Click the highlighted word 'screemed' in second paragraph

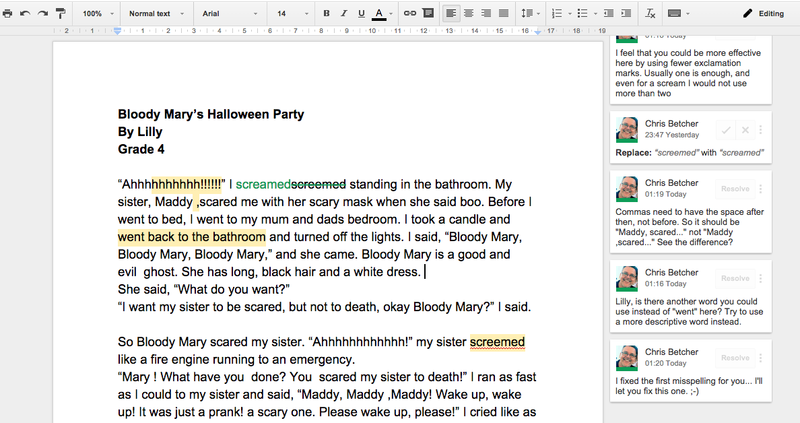tap(497, 342)
